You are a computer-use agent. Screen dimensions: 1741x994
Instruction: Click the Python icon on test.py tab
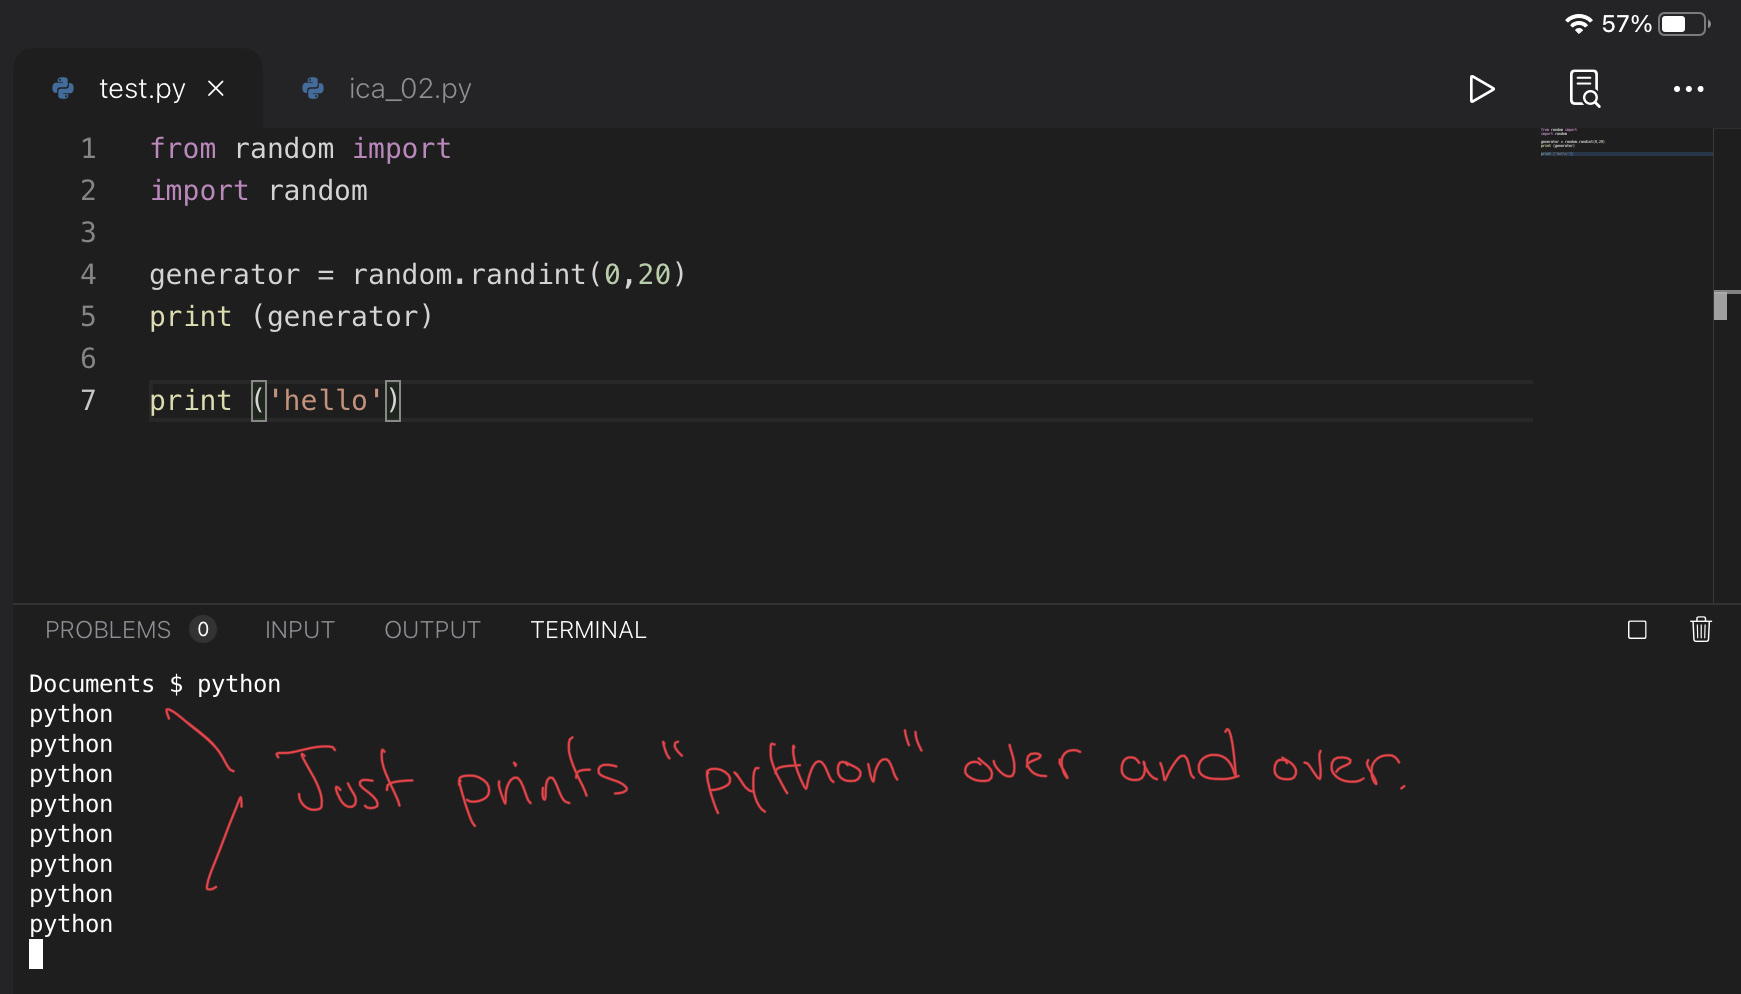[x=63, y=88]
